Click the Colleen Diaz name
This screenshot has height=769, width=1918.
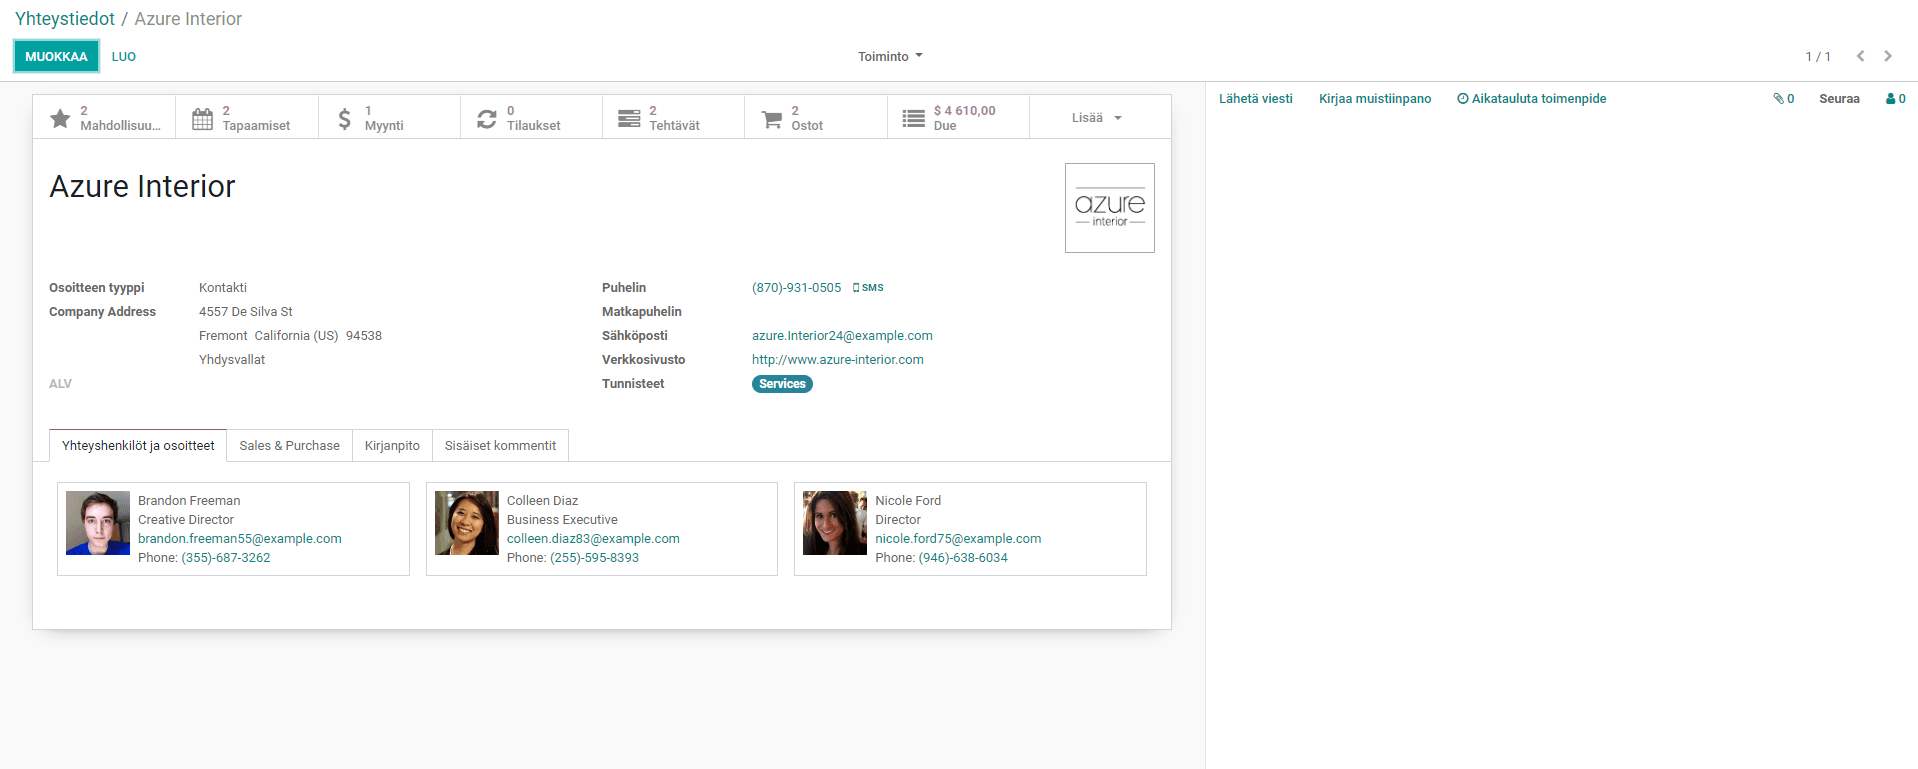pyautogui.click(x=542, y=501)
